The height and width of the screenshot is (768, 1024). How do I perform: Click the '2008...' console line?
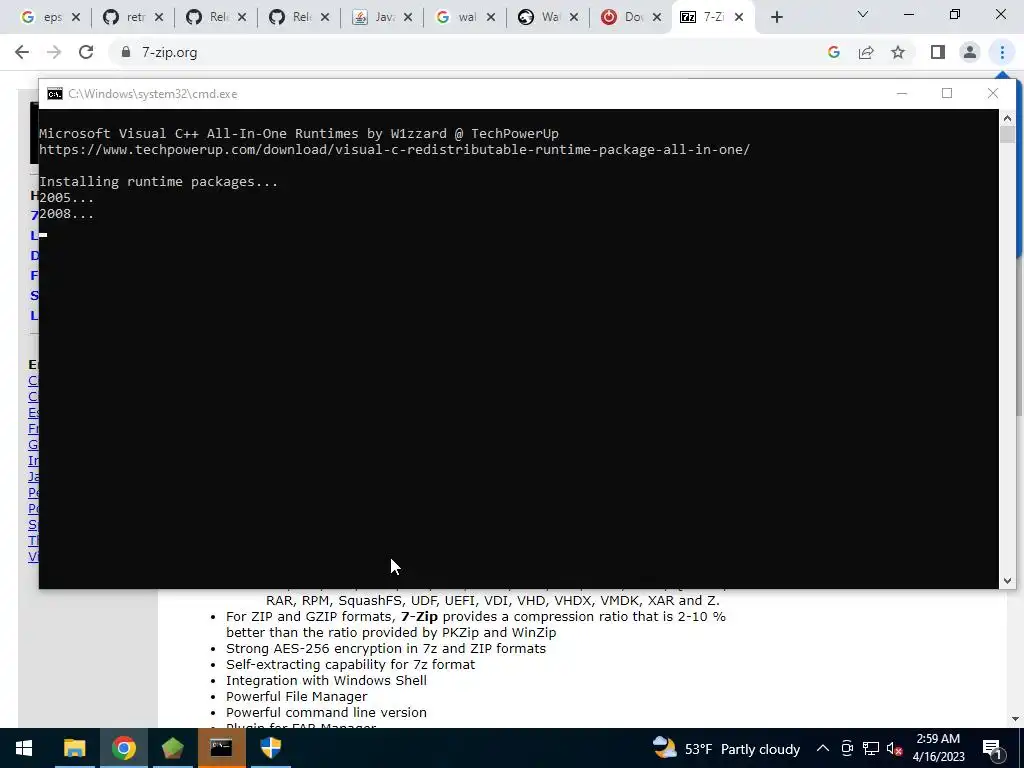tap(67, 214)
